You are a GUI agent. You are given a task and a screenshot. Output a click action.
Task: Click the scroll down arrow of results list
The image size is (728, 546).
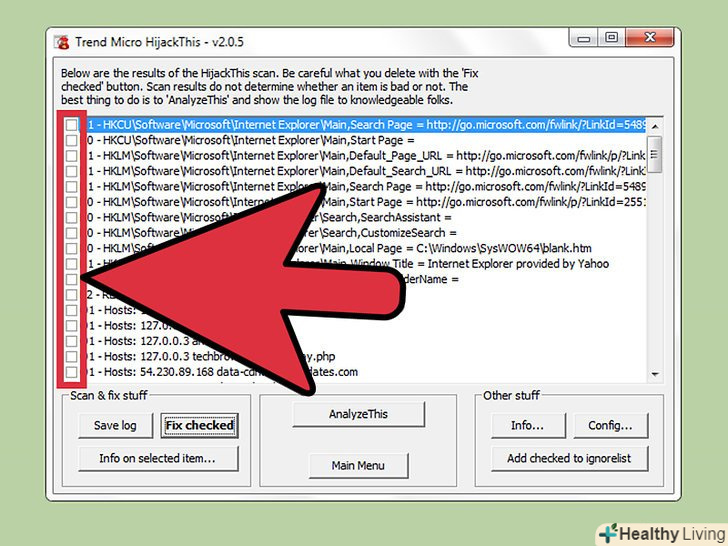(x=655, y=374)
